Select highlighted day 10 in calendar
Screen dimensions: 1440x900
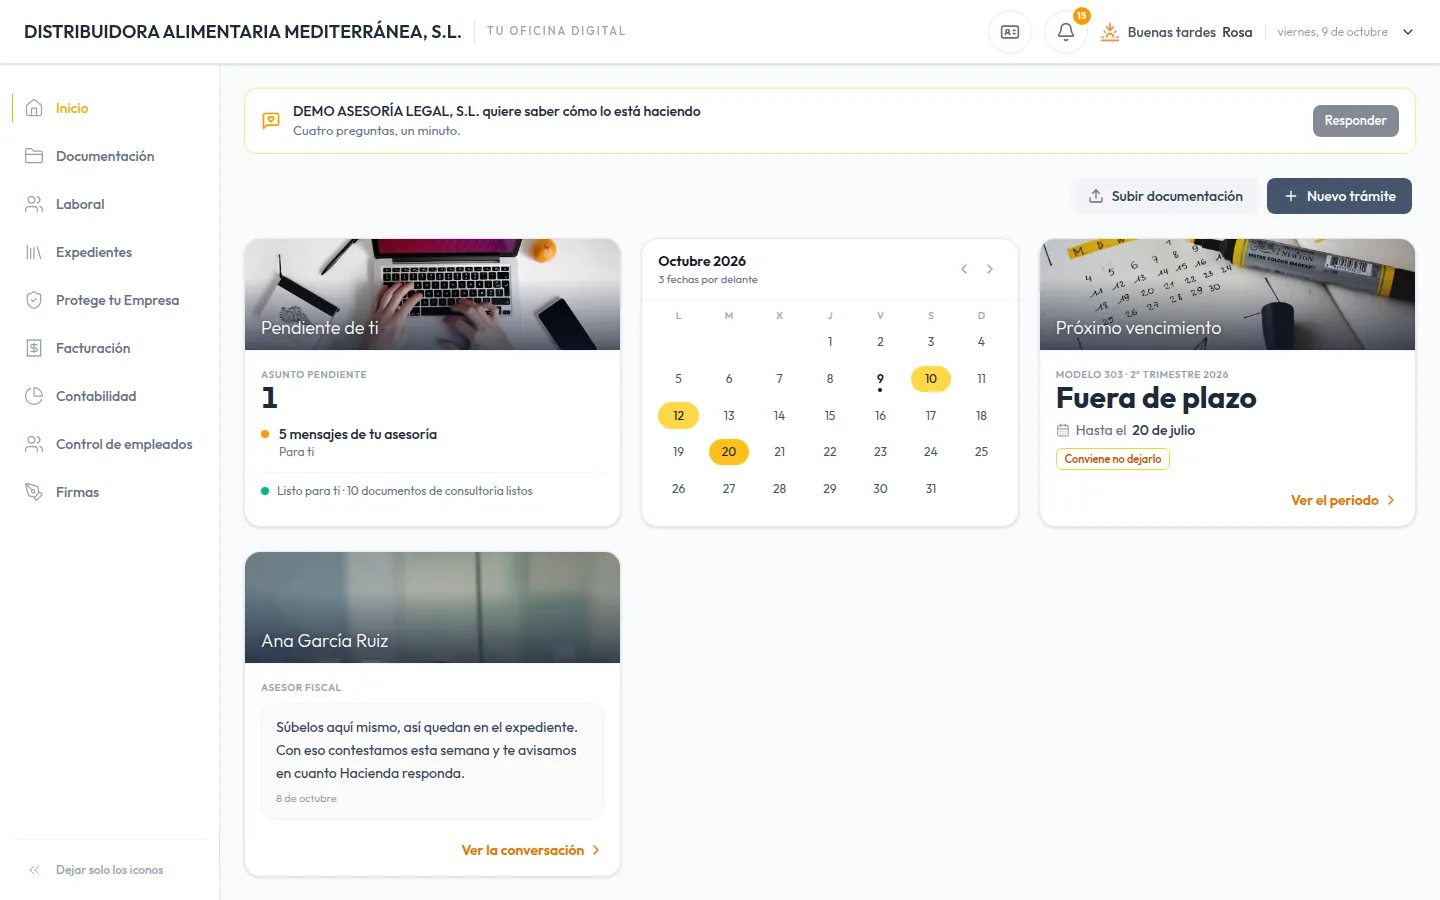(x=931, y=379)
